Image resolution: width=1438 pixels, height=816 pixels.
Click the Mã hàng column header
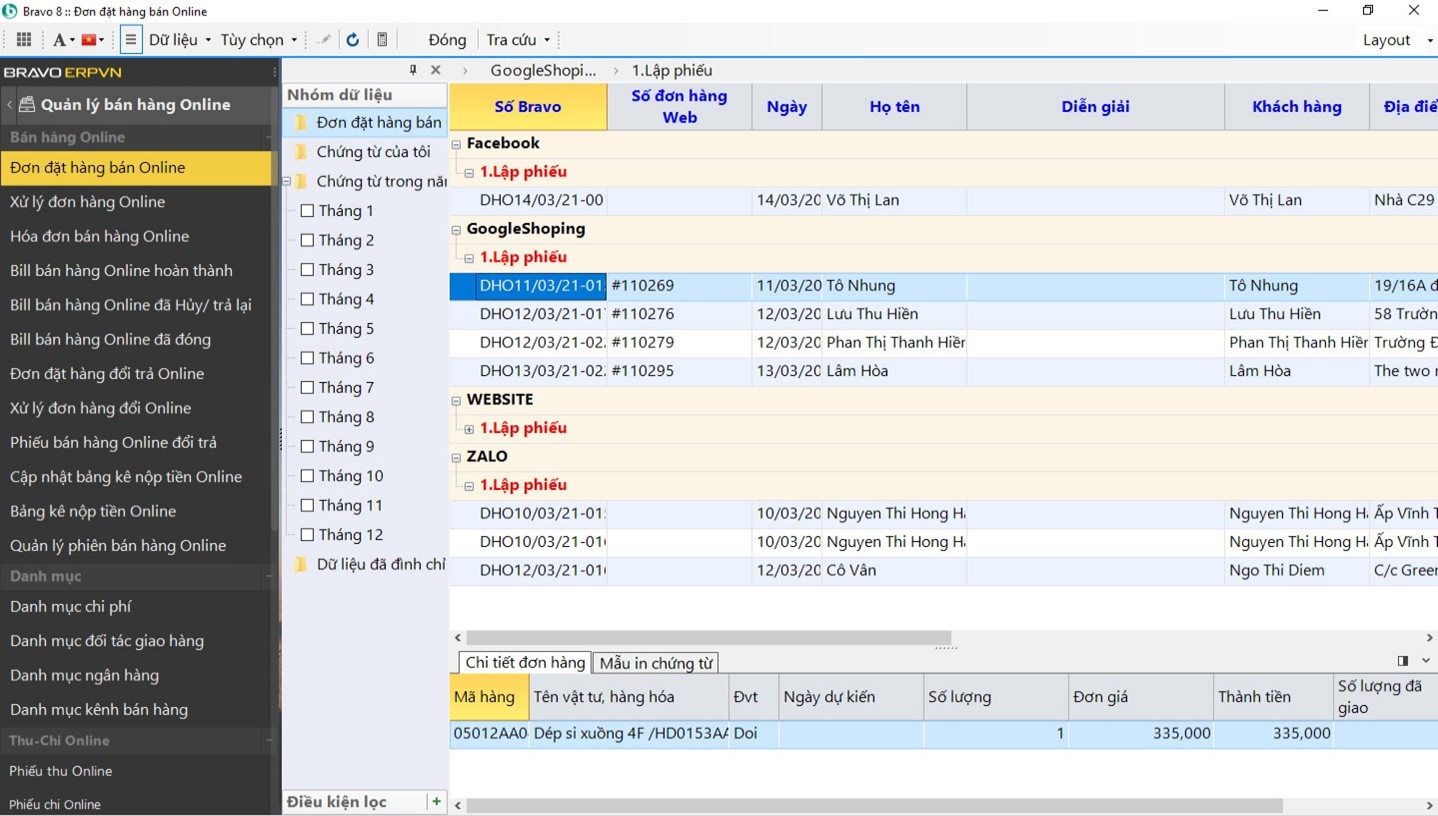click(489, 697)
